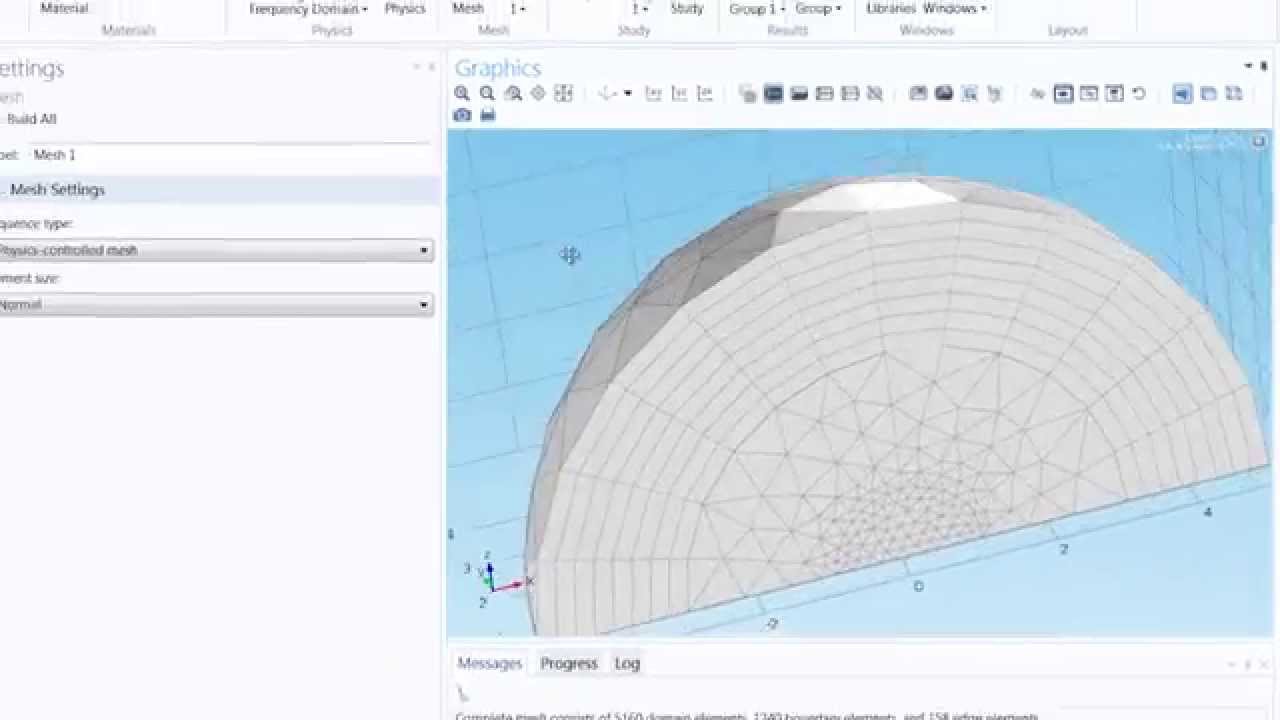Click the Select Points icon
1280x720 pixels.
850,93
